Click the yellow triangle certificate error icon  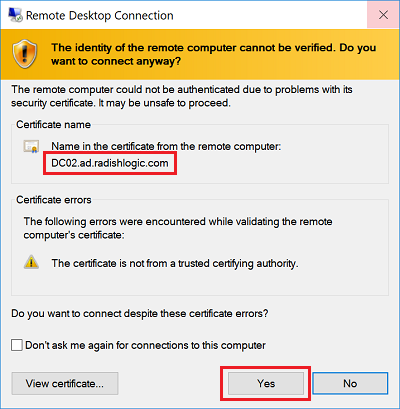[x=31, y=262]
